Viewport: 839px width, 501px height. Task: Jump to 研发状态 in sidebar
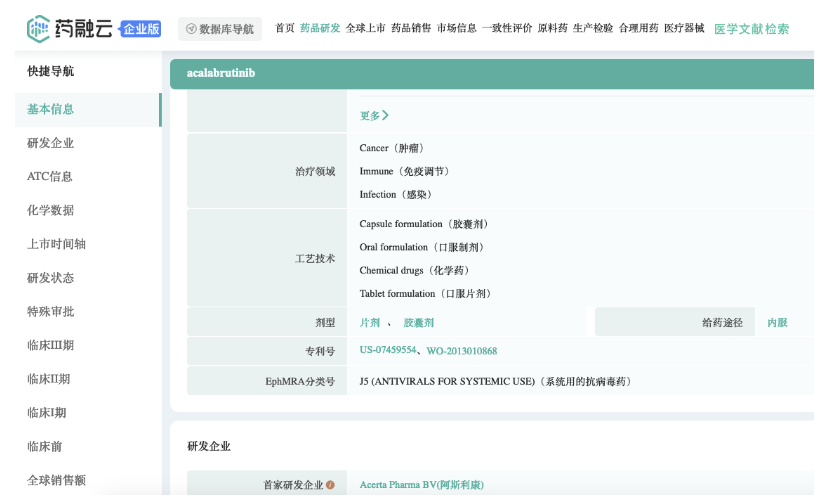tap(50, 278)
